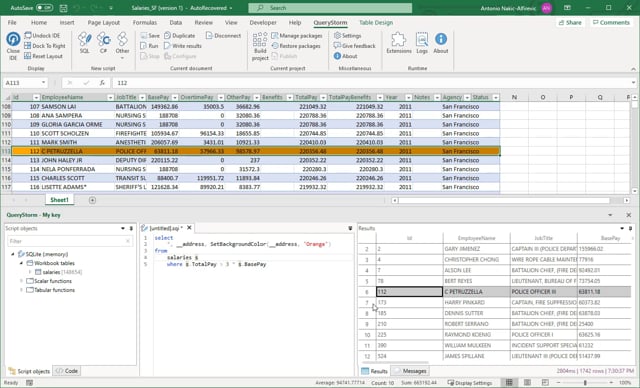Image resolution: width=640 pixels, height=388 pixels.
Task: Open QueryStorm Settings
Action: pyautogui.click(x=347, y=35)
